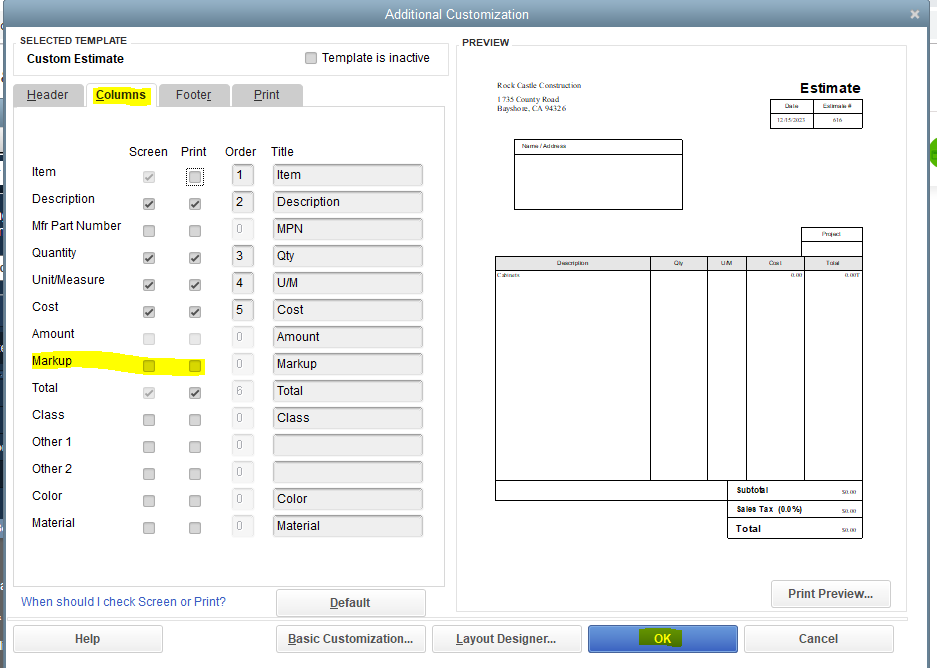Click the 'Mfr Part Number' row label
937x668 pixels.
(76, 226)
